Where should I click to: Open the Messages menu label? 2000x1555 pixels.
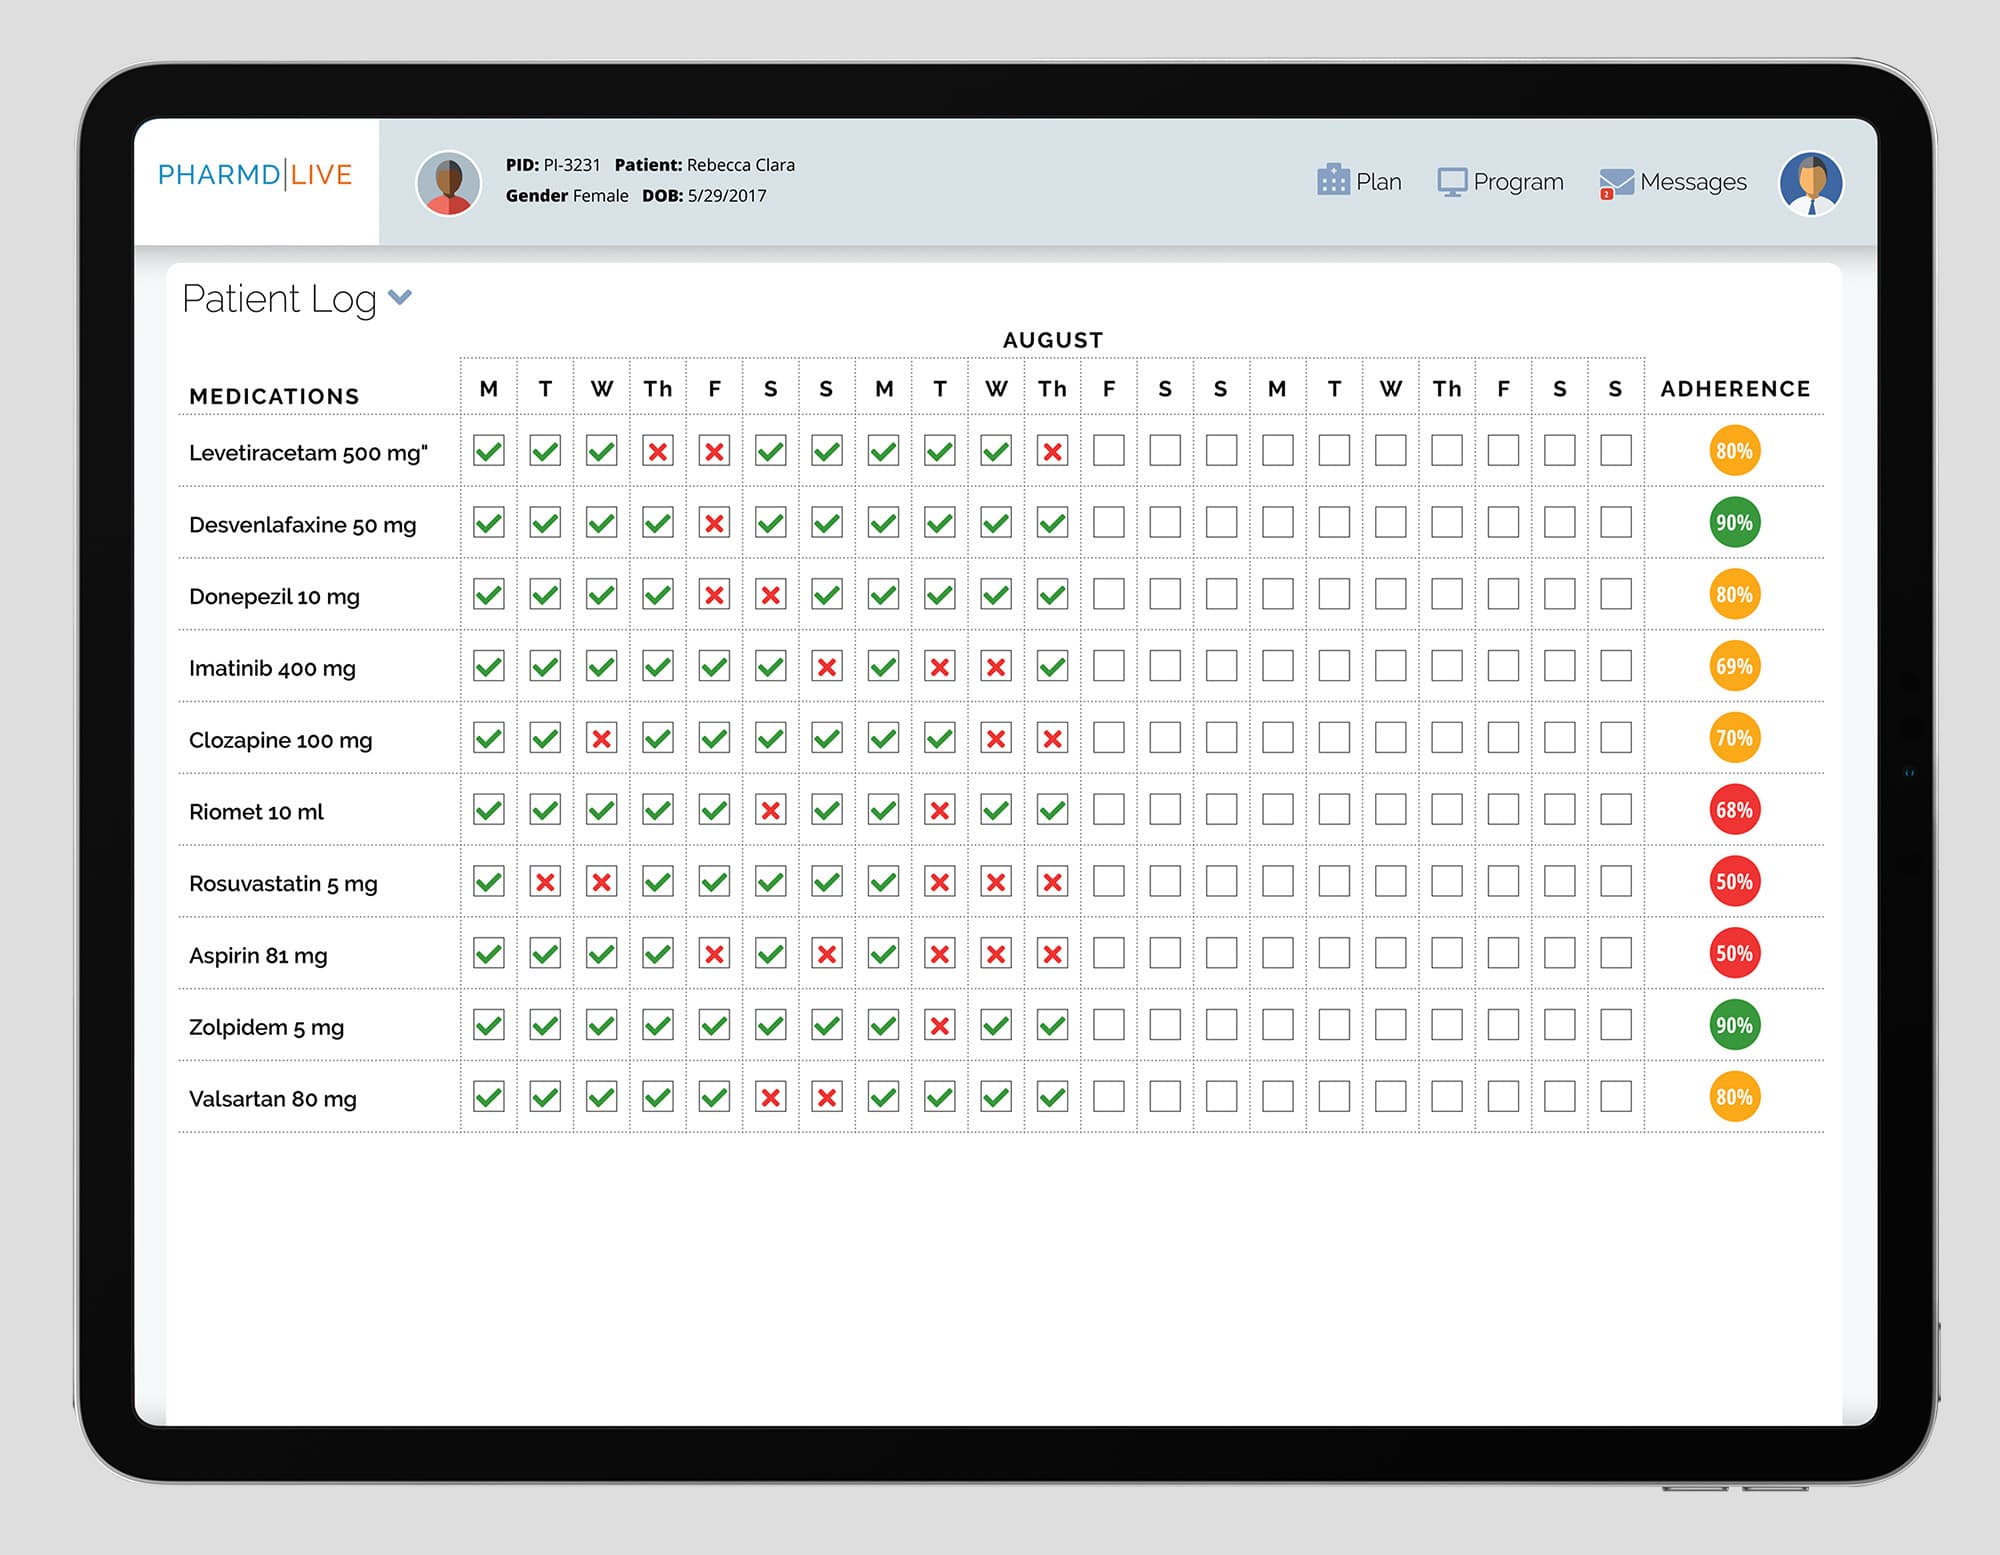click(1692, 182)
